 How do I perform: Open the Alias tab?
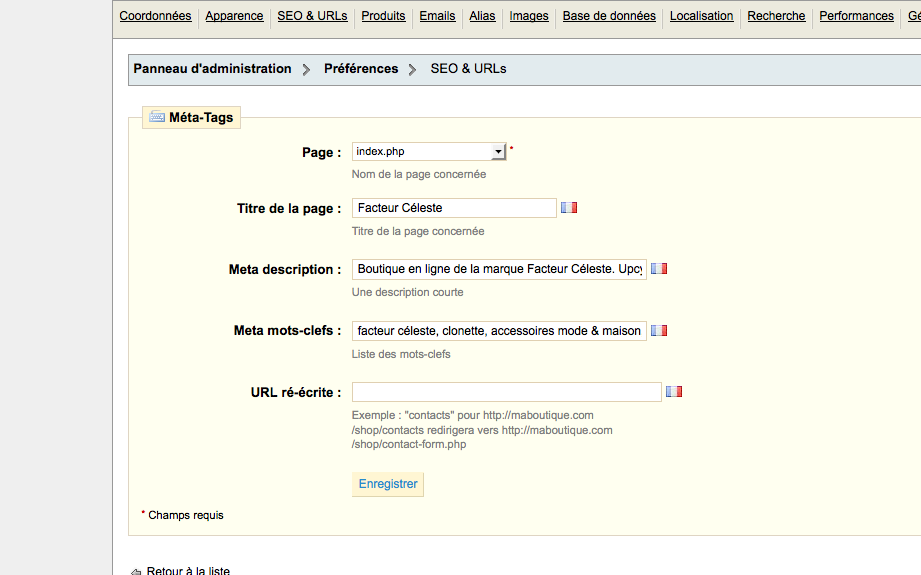[x=482, y=16]
